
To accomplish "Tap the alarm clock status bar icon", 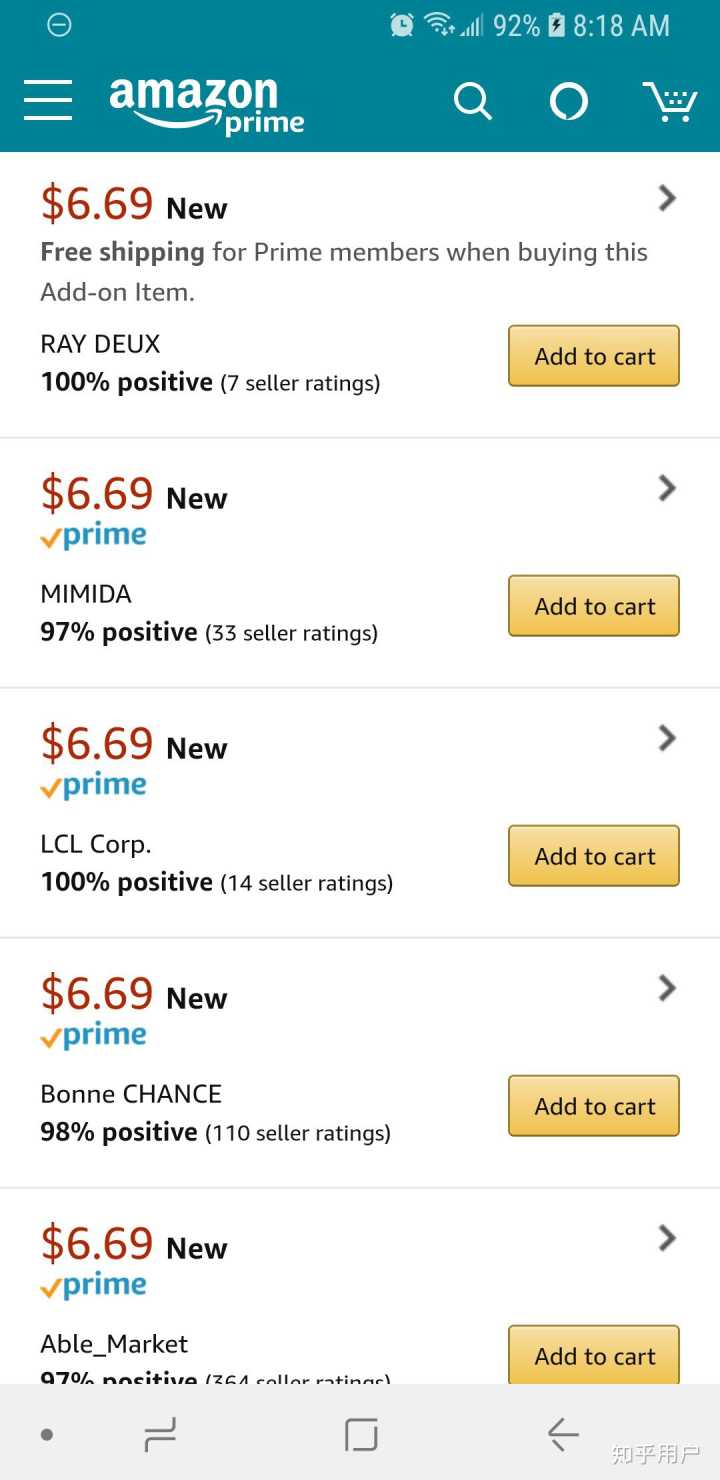I will point(402,25).
